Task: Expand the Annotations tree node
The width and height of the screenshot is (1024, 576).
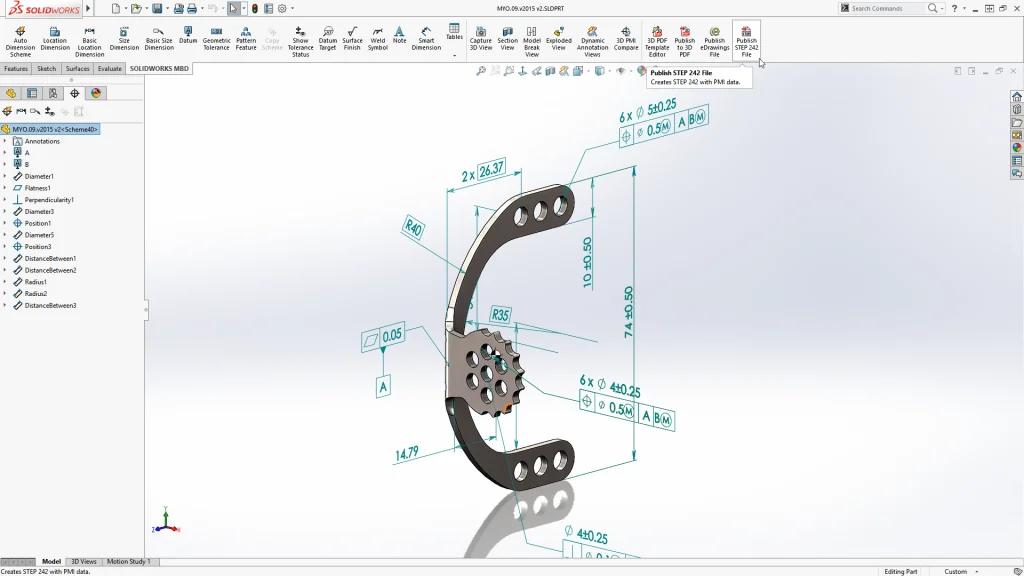Action: point(5,141)
